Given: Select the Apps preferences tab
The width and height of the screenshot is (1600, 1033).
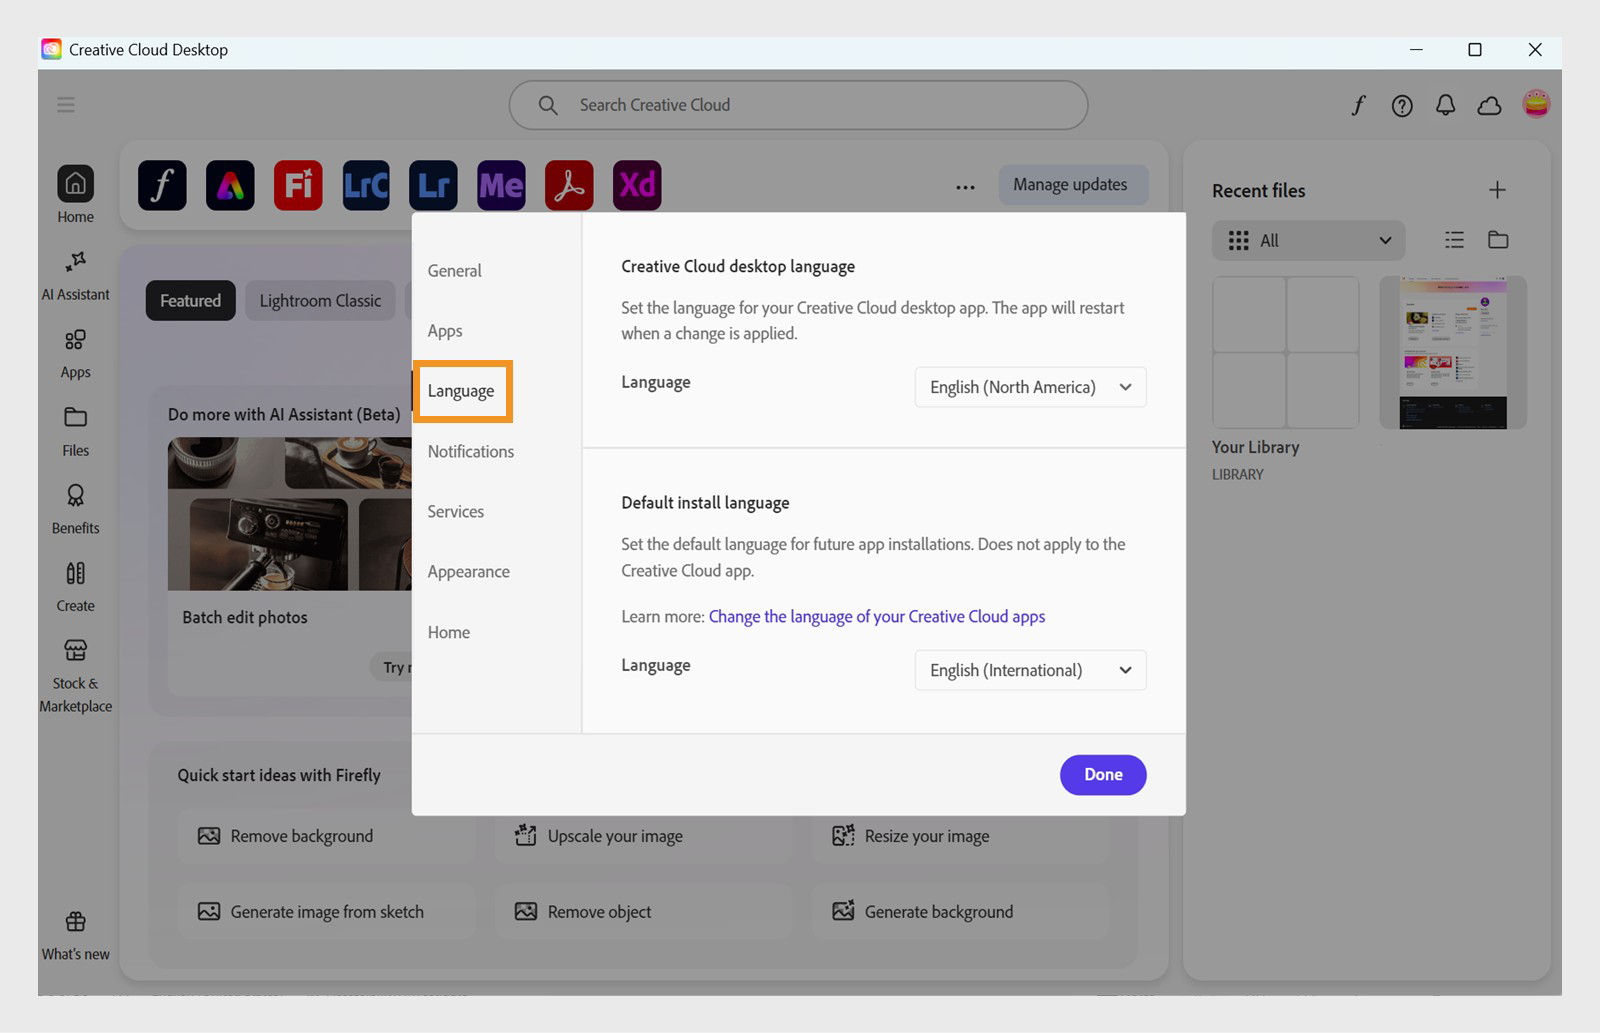Looking at the screenshot, I should pos(445,331).
